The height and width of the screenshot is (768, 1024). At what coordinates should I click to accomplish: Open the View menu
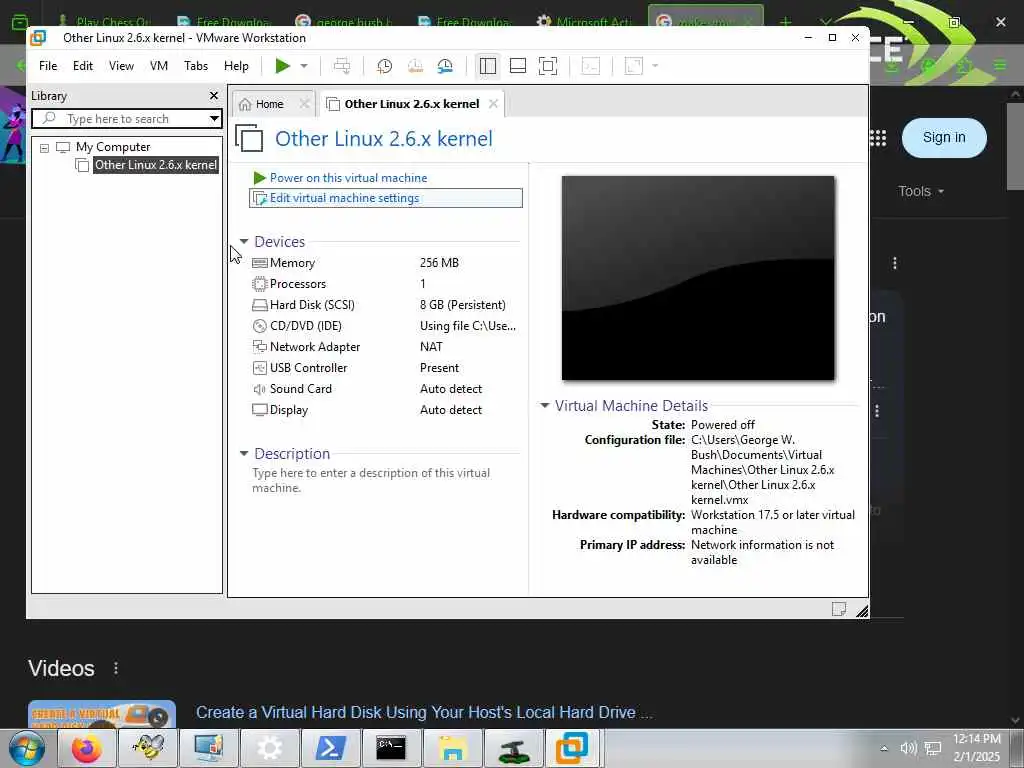[121, 66]
